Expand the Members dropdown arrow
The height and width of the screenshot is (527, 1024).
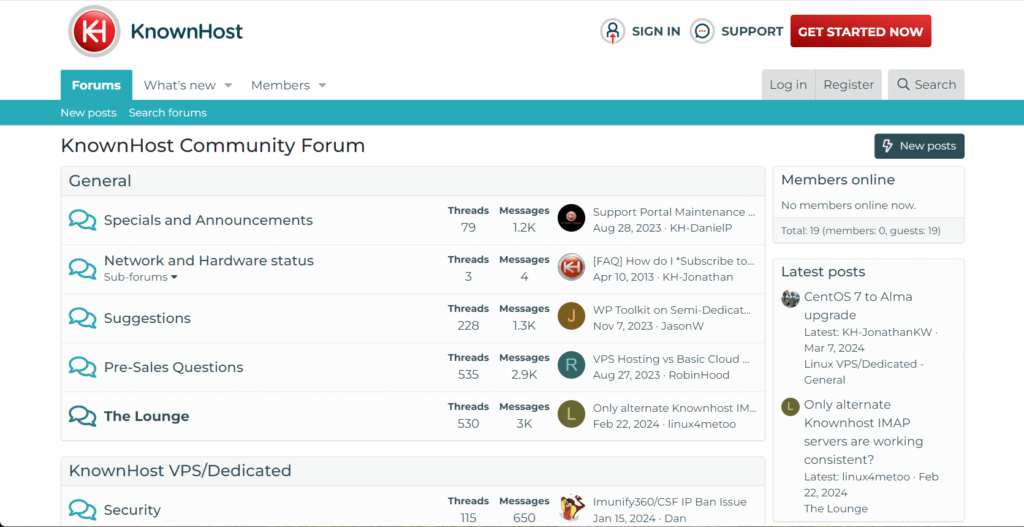[322, 86]
